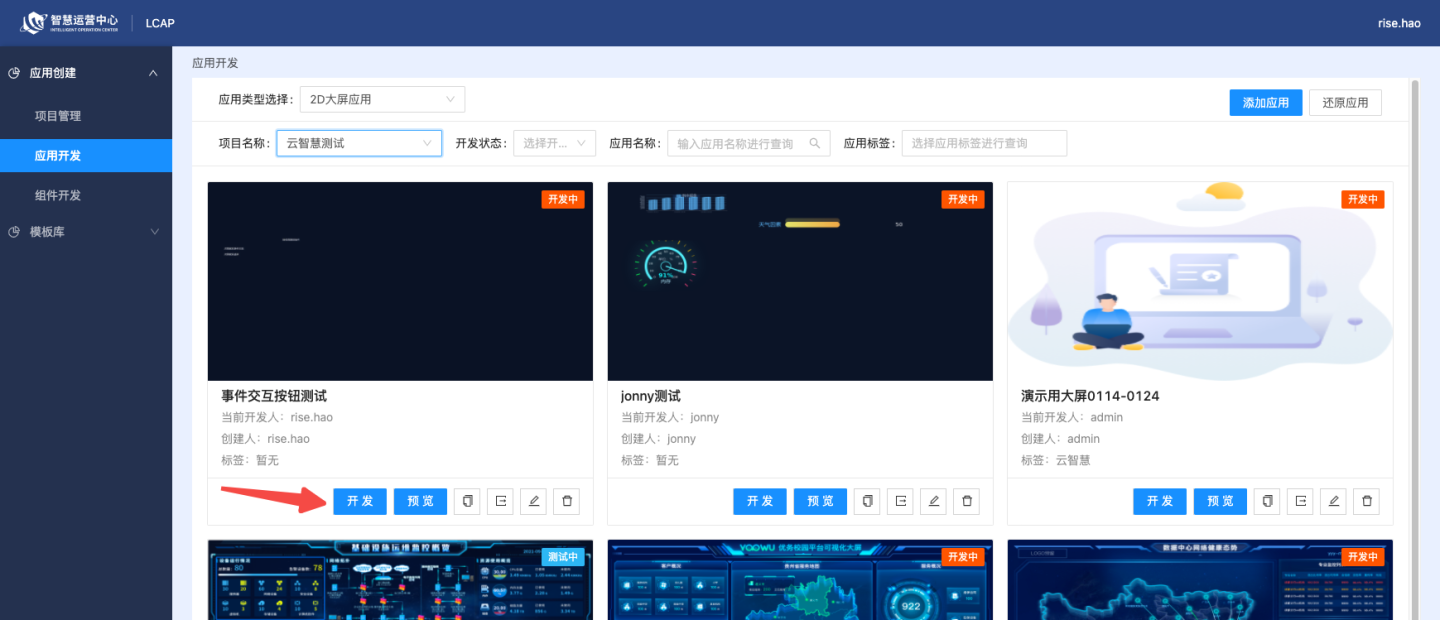Click 开发中 badge on jonny测试 card

click(x=963, y=199)
